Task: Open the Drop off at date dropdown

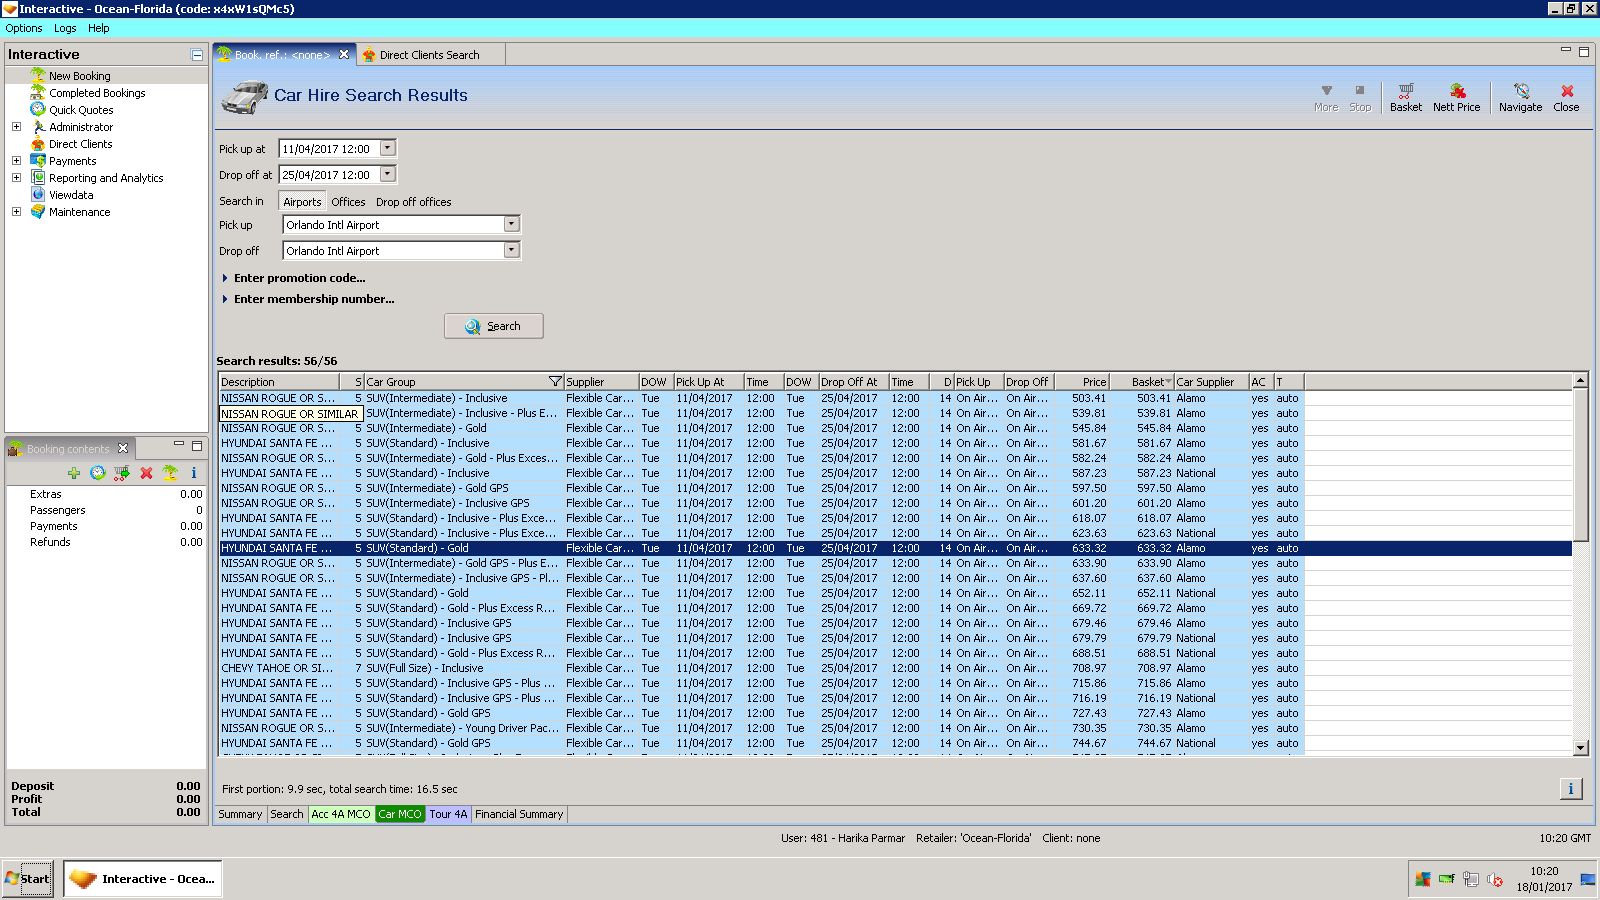Action: coord(388,174)
